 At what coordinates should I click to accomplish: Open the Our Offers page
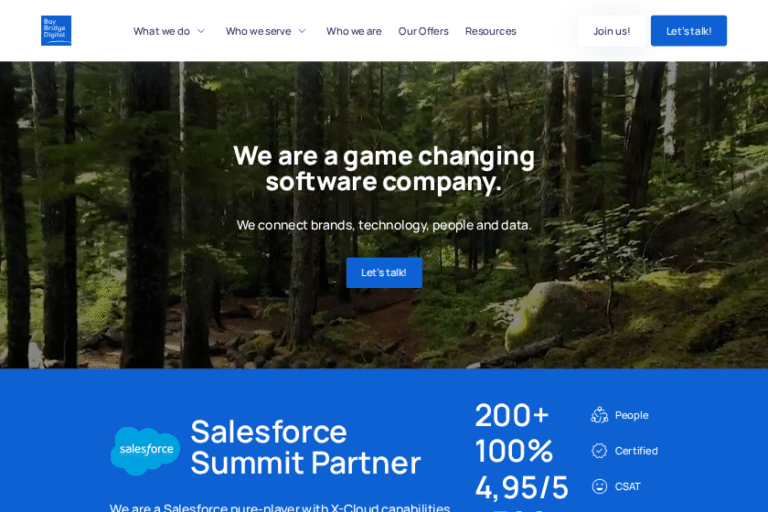coord(423,31)
